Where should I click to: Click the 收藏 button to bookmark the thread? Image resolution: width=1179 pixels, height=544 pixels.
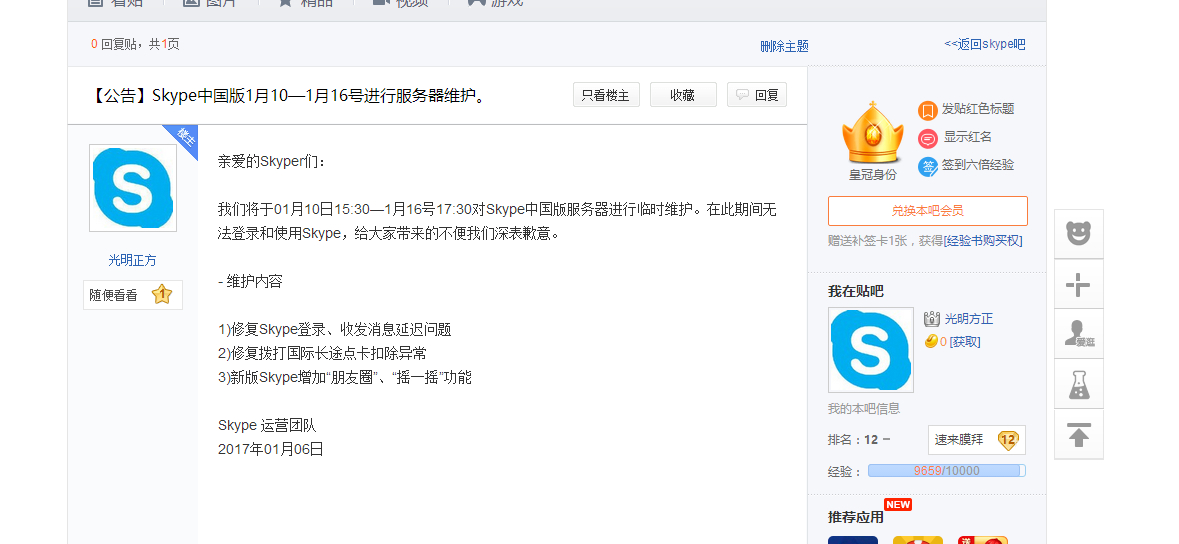tap(683, 95)
